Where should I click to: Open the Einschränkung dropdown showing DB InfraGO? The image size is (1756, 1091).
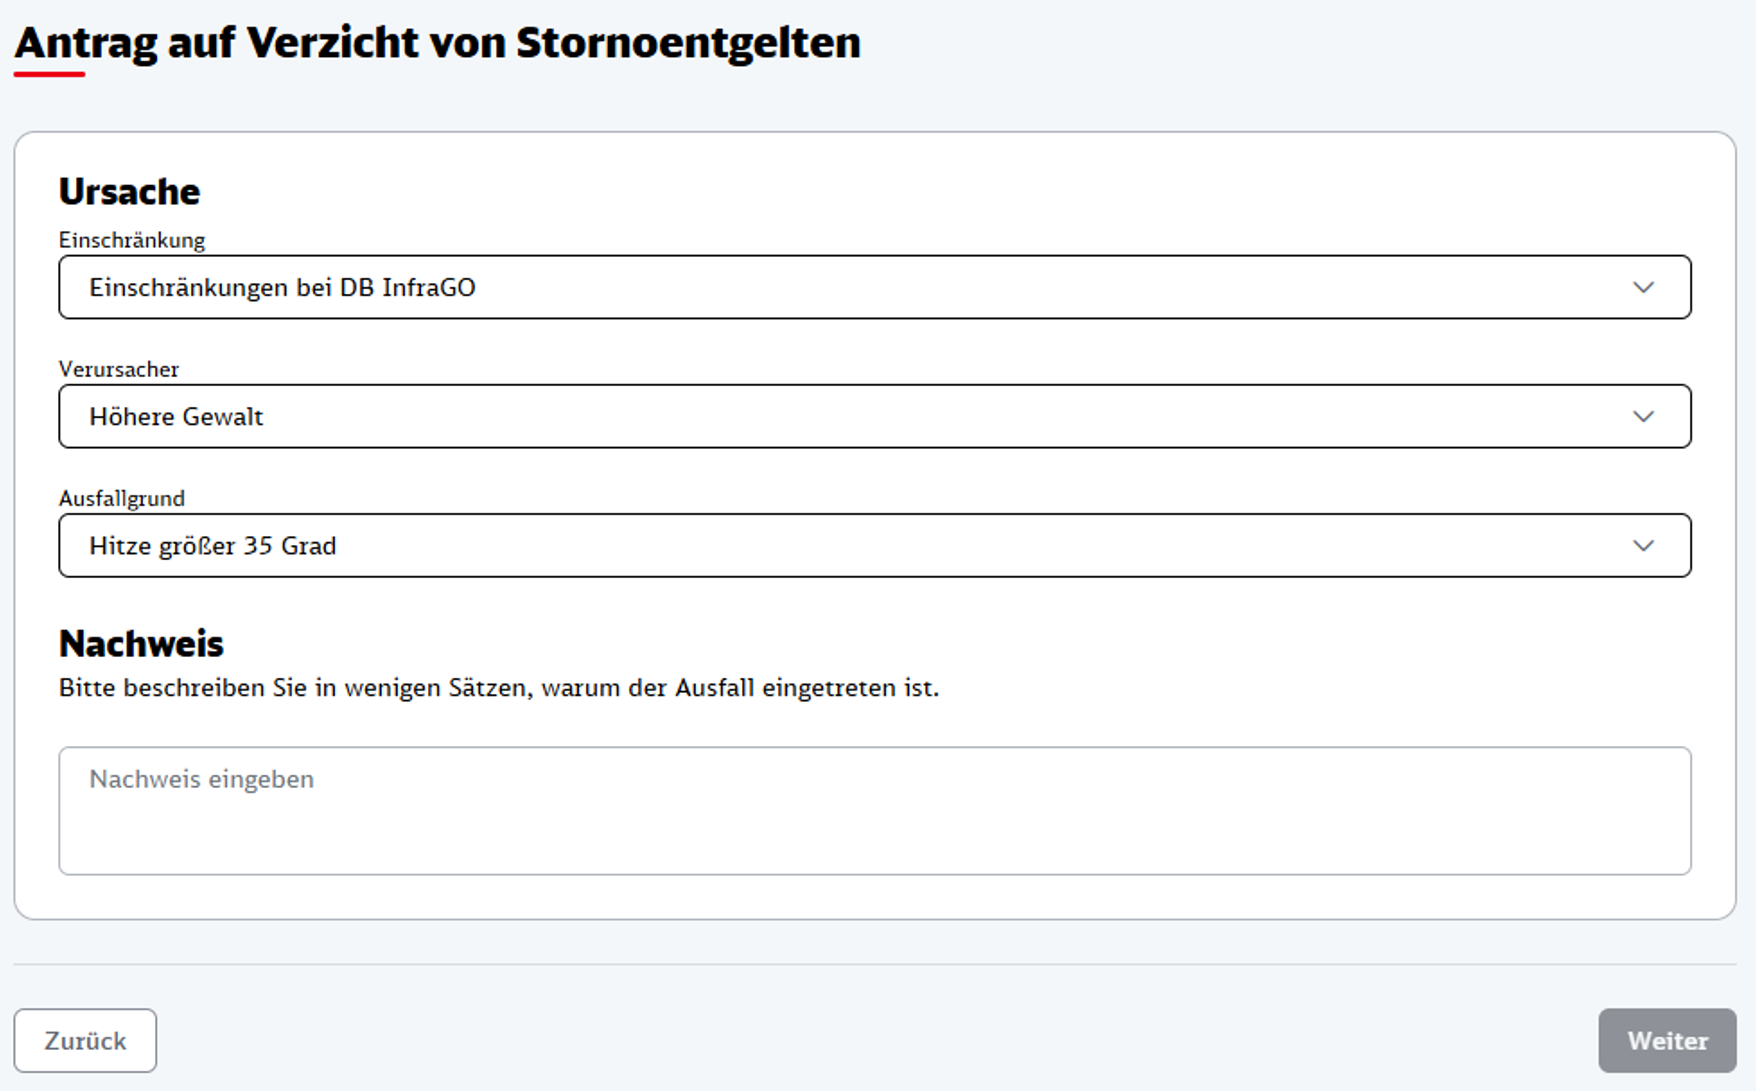[x=875, y=287]
